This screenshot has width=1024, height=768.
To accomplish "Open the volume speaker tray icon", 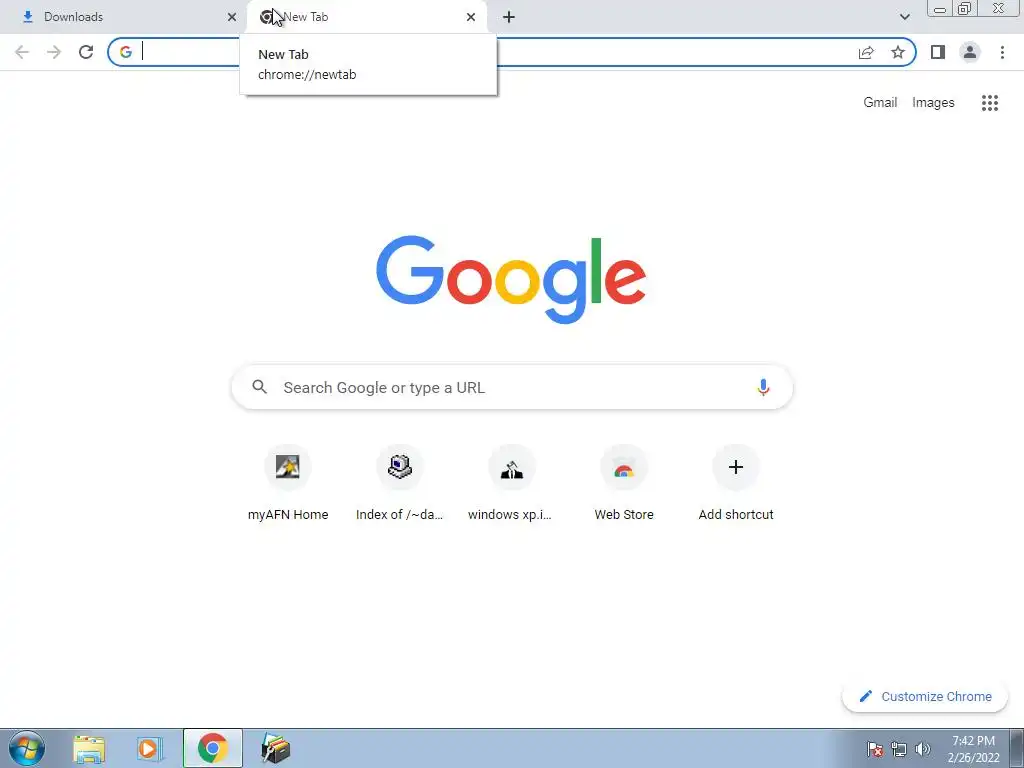I will 922,749.
